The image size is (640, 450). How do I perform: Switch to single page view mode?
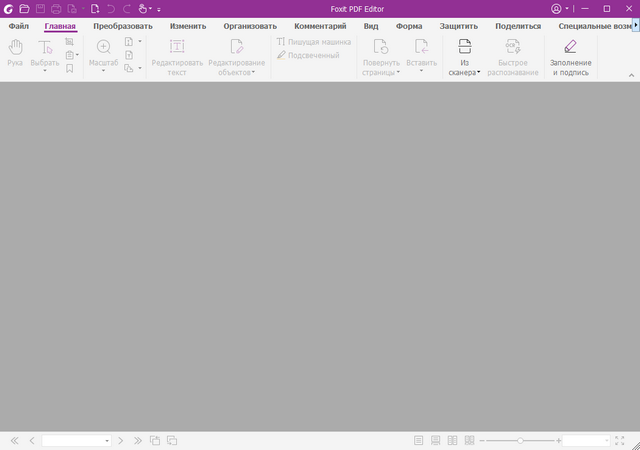pyautogui.click(x=419, y=440)
